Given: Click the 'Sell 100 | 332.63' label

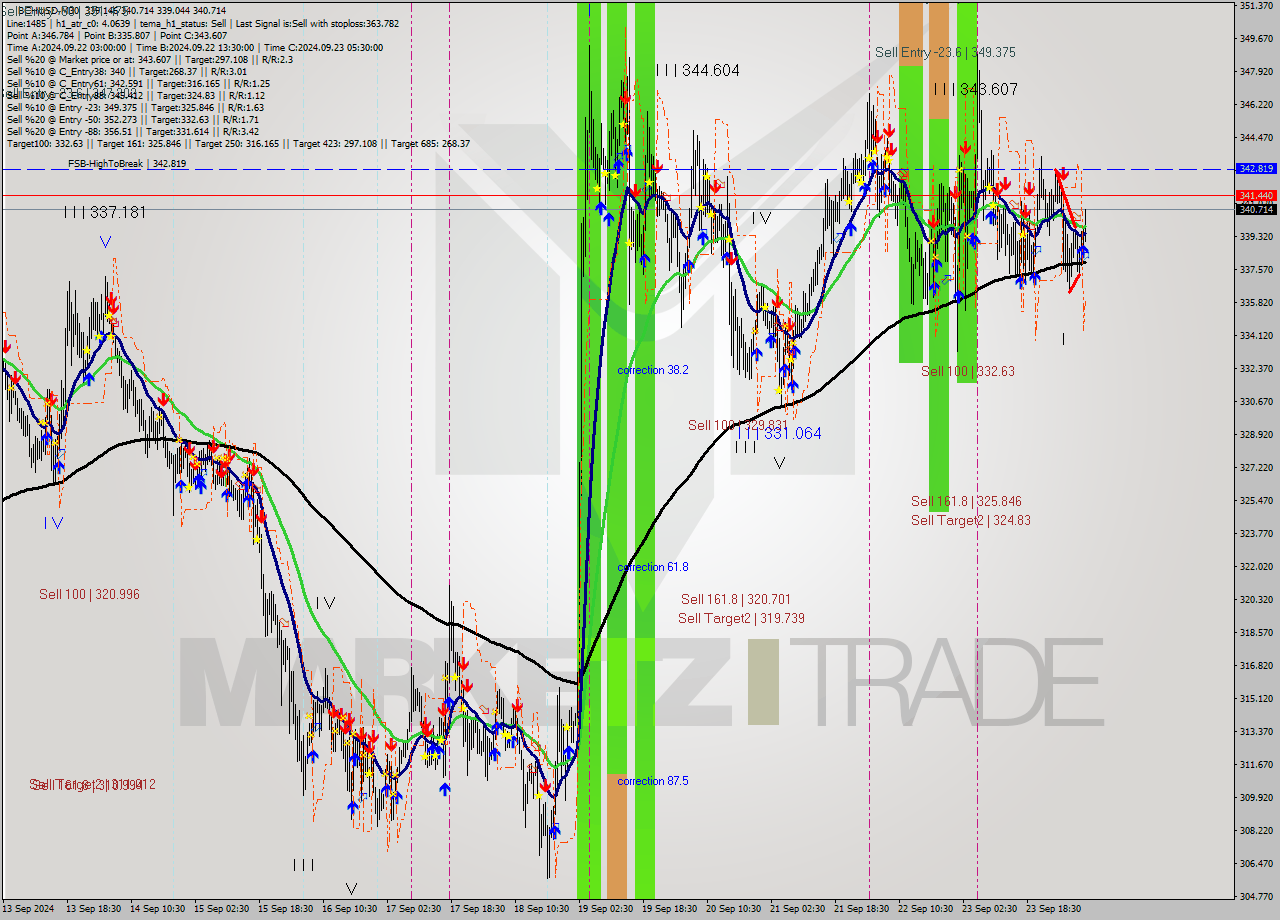Looking at the screenshot, I should click(968, 371).
